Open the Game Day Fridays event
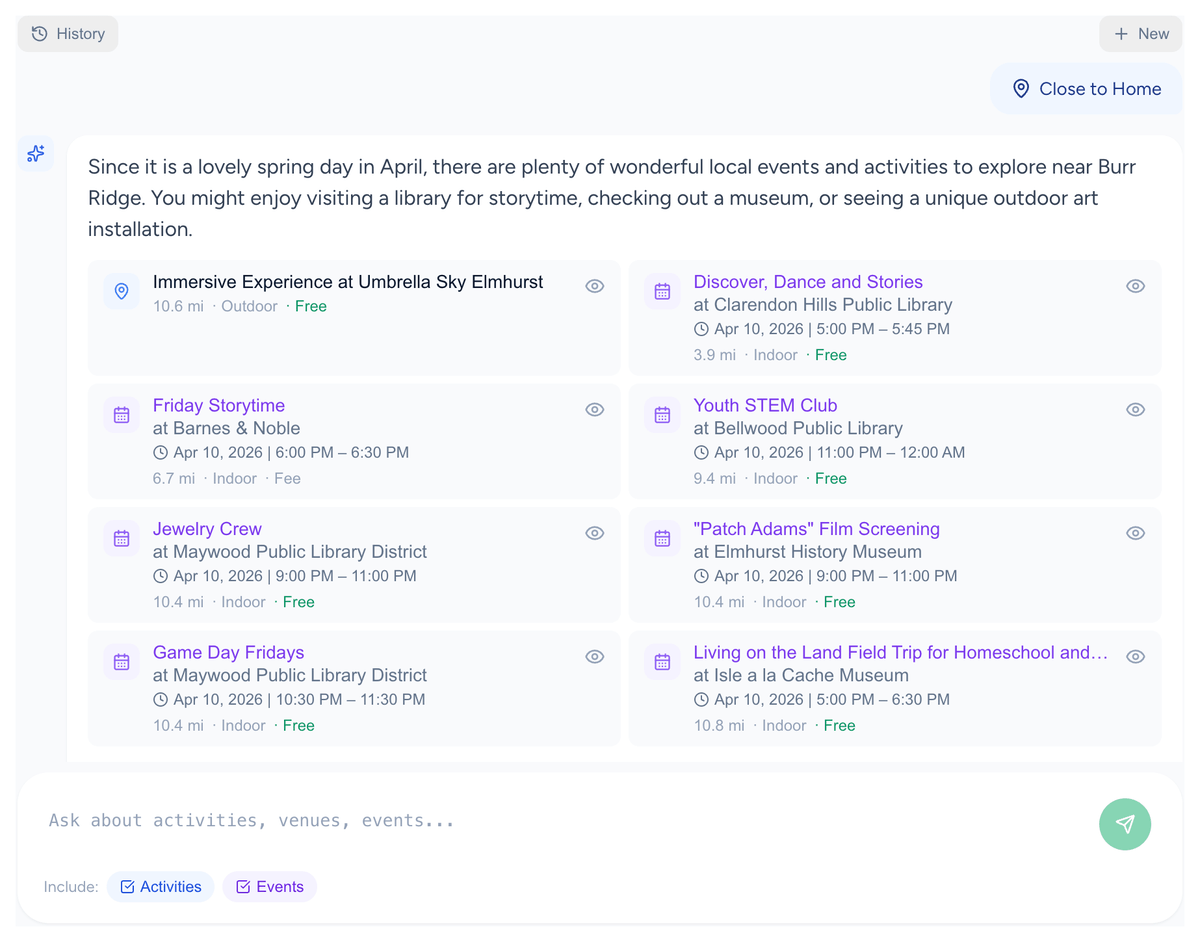This screenshot has height=942, width=1200. (228, 653)
